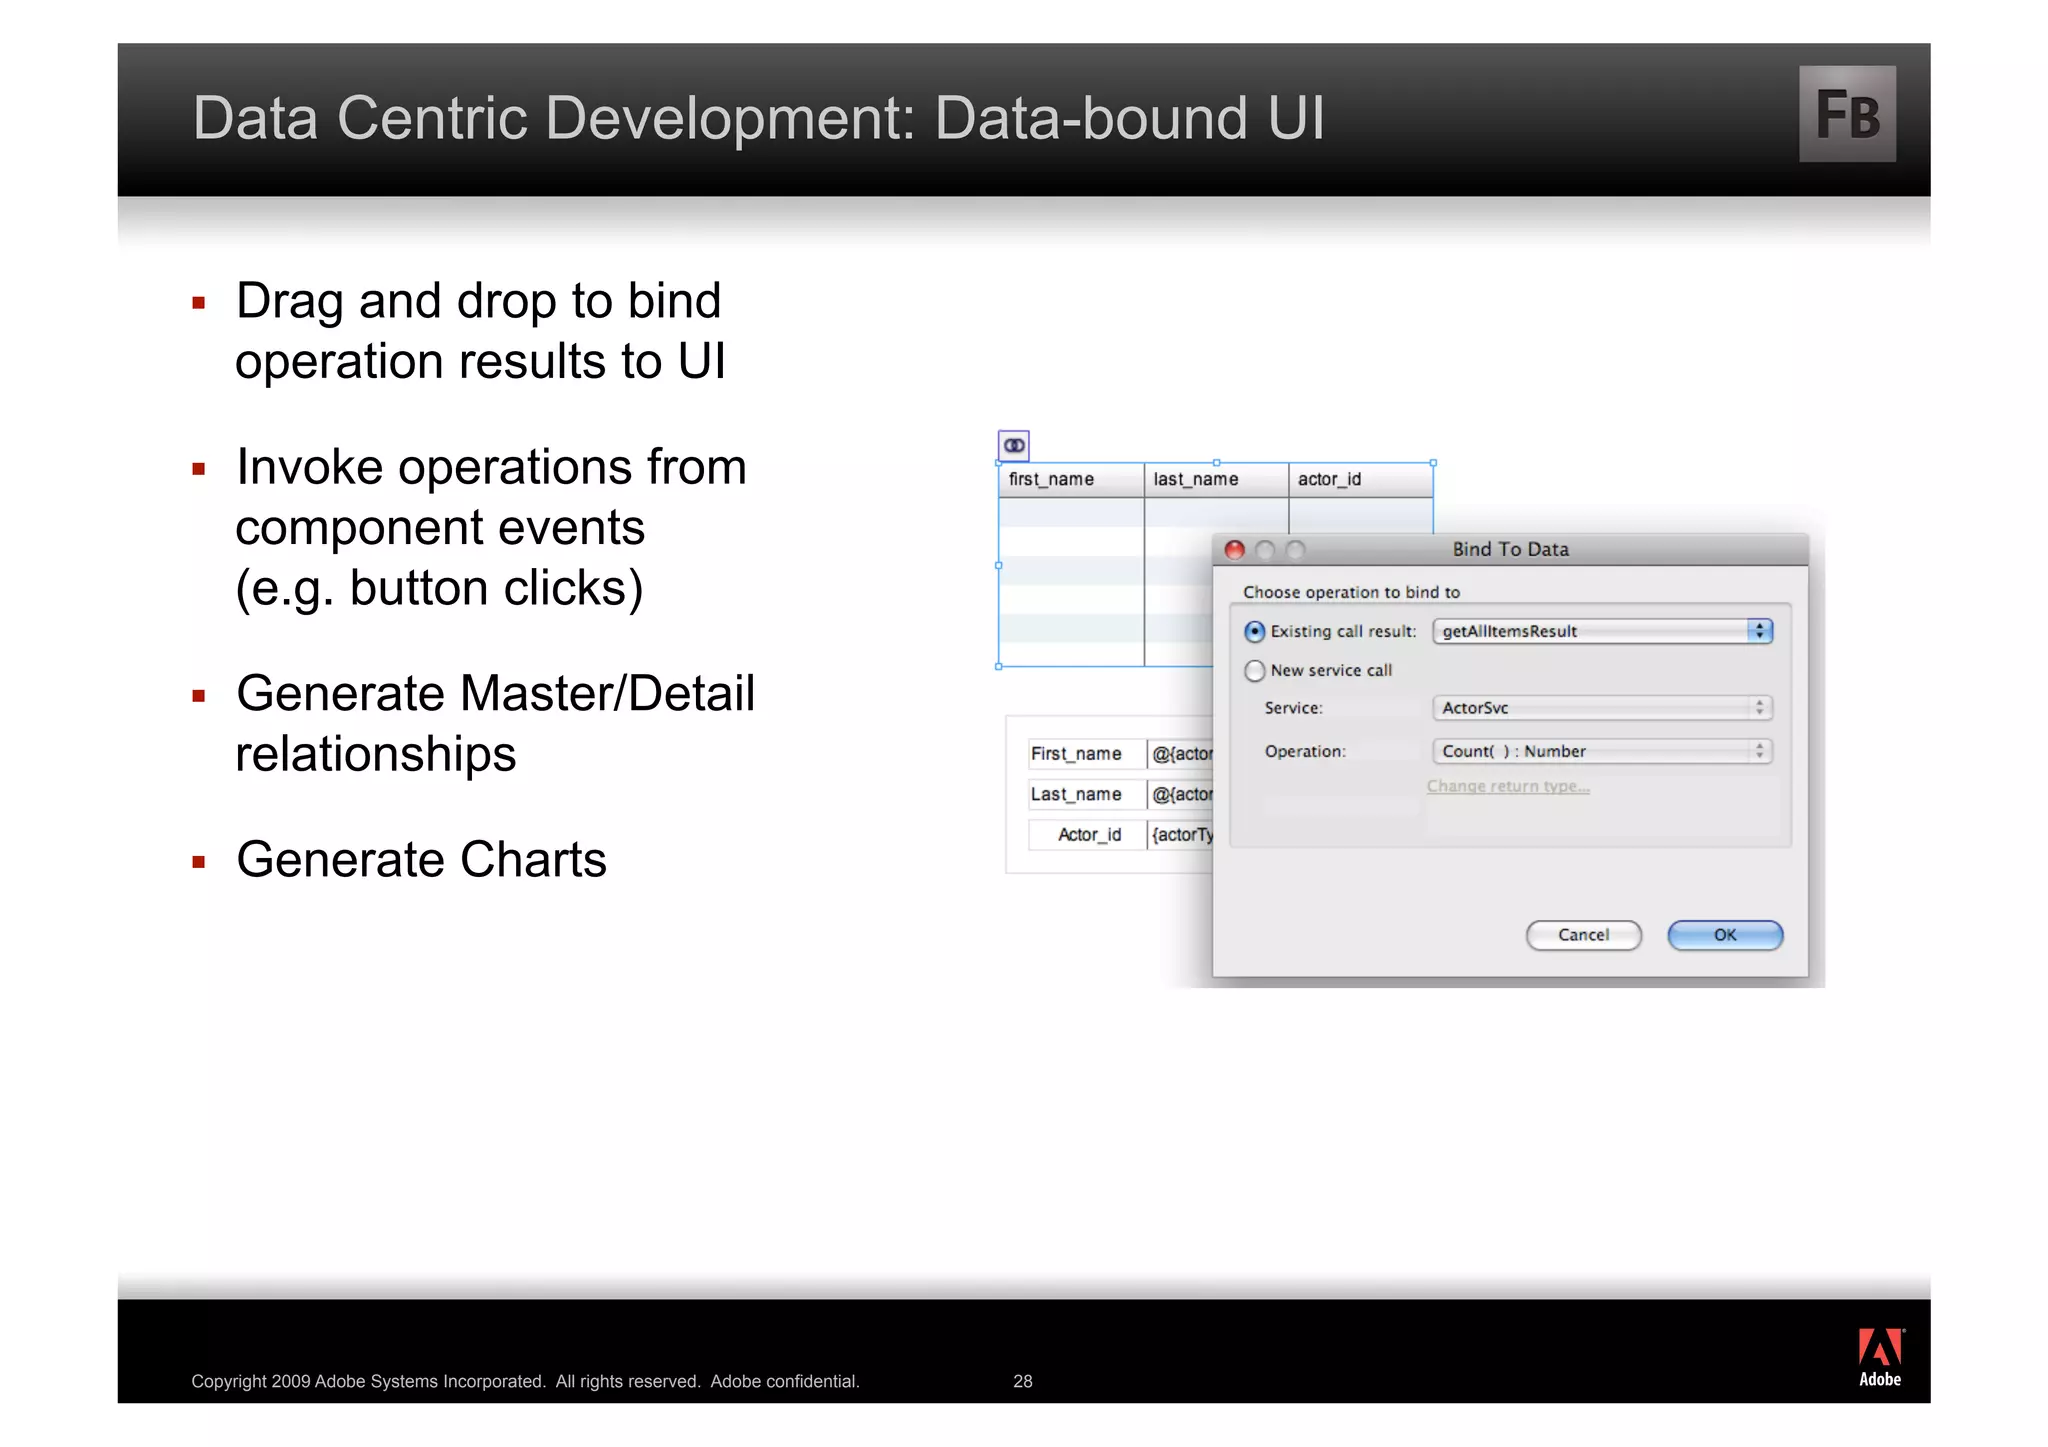Click the first_name column header
The width and height of the screenshot is (2048, 1447).
1071,480
